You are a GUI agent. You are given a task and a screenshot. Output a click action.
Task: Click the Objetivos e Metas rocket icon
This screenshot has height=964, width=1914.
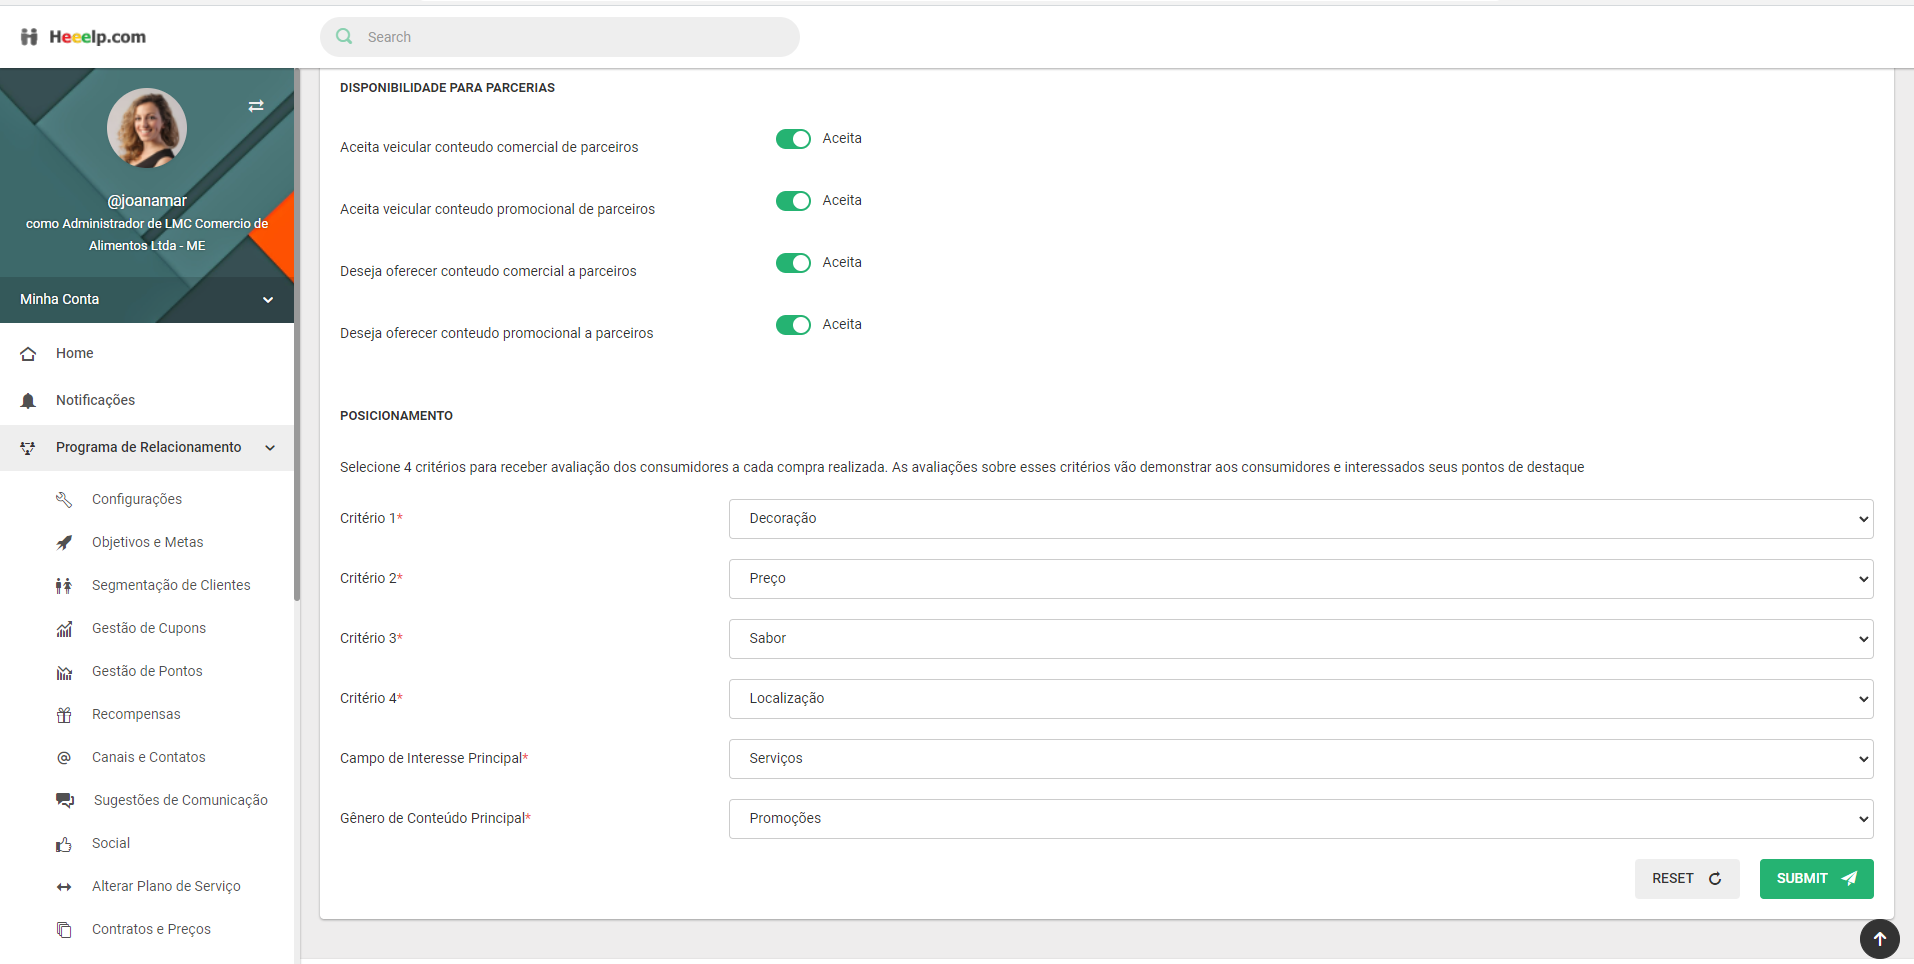64,543
